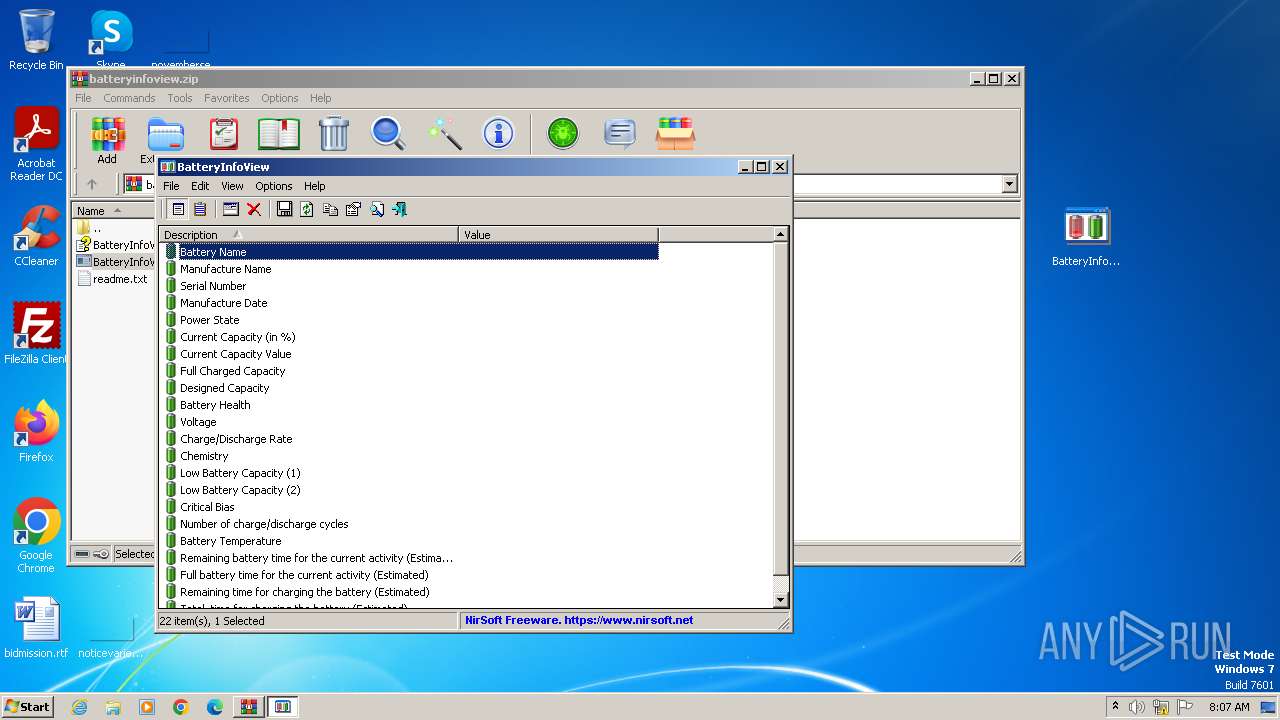Click the Advanced Options window icon in toolbar
Image resolution: width=1280 pixels, height=720 pixels.
(x=231, y=209)
